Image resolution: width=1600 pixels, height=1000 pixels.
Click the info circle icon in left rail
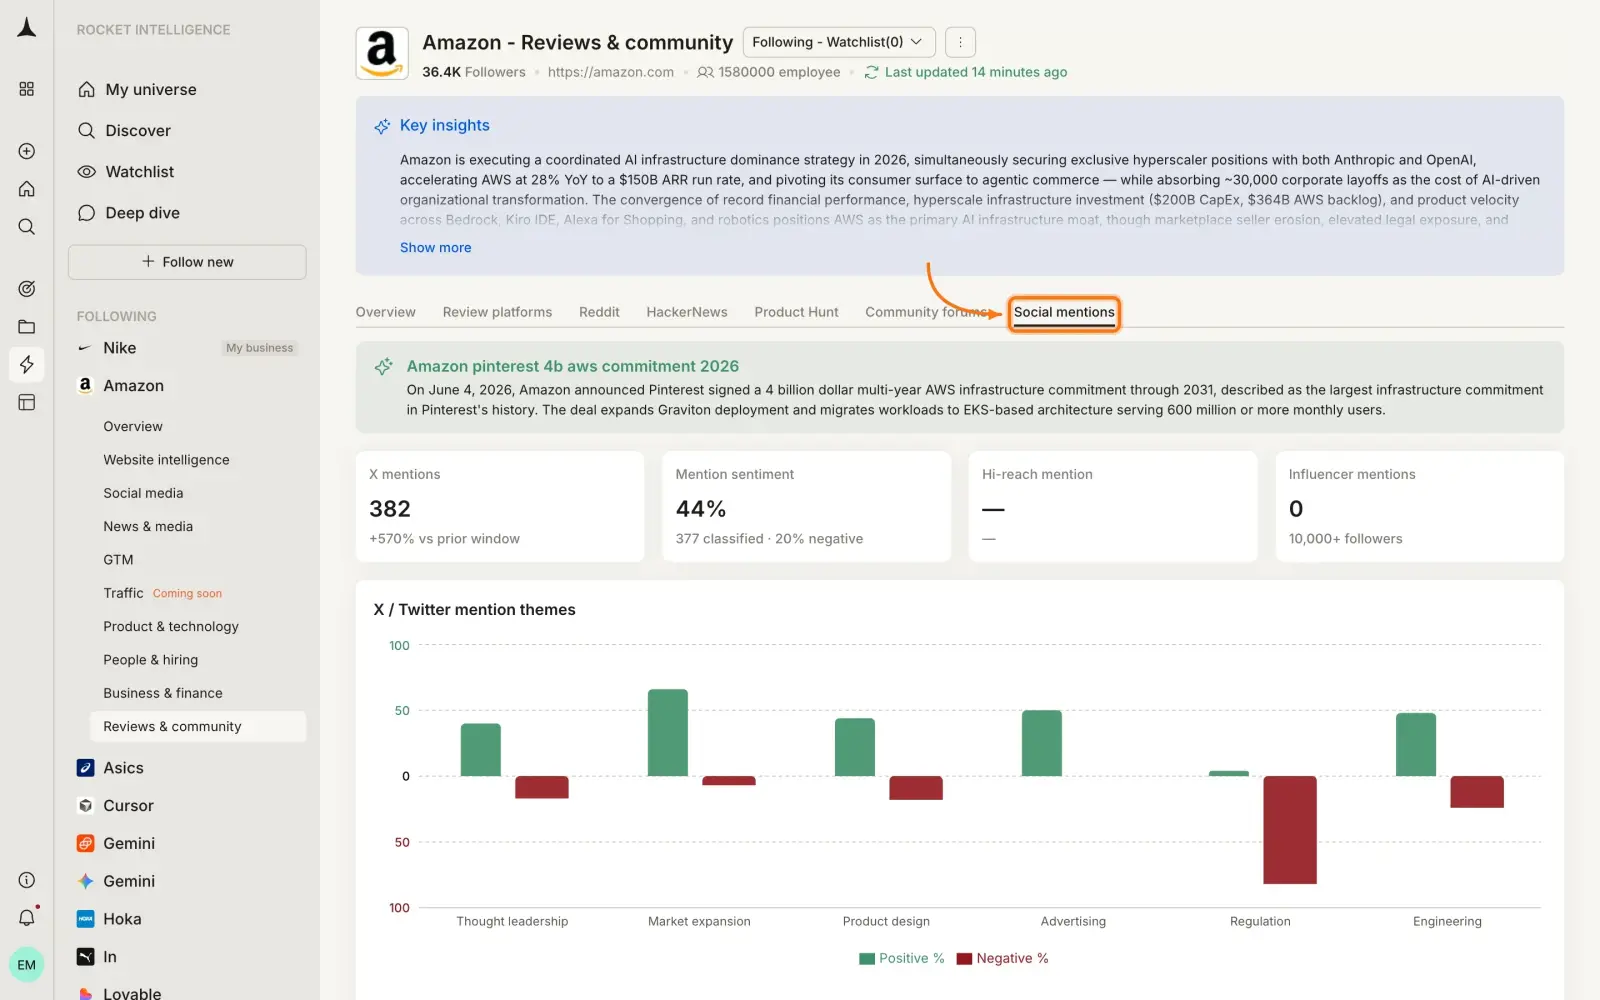click(27, 880)
